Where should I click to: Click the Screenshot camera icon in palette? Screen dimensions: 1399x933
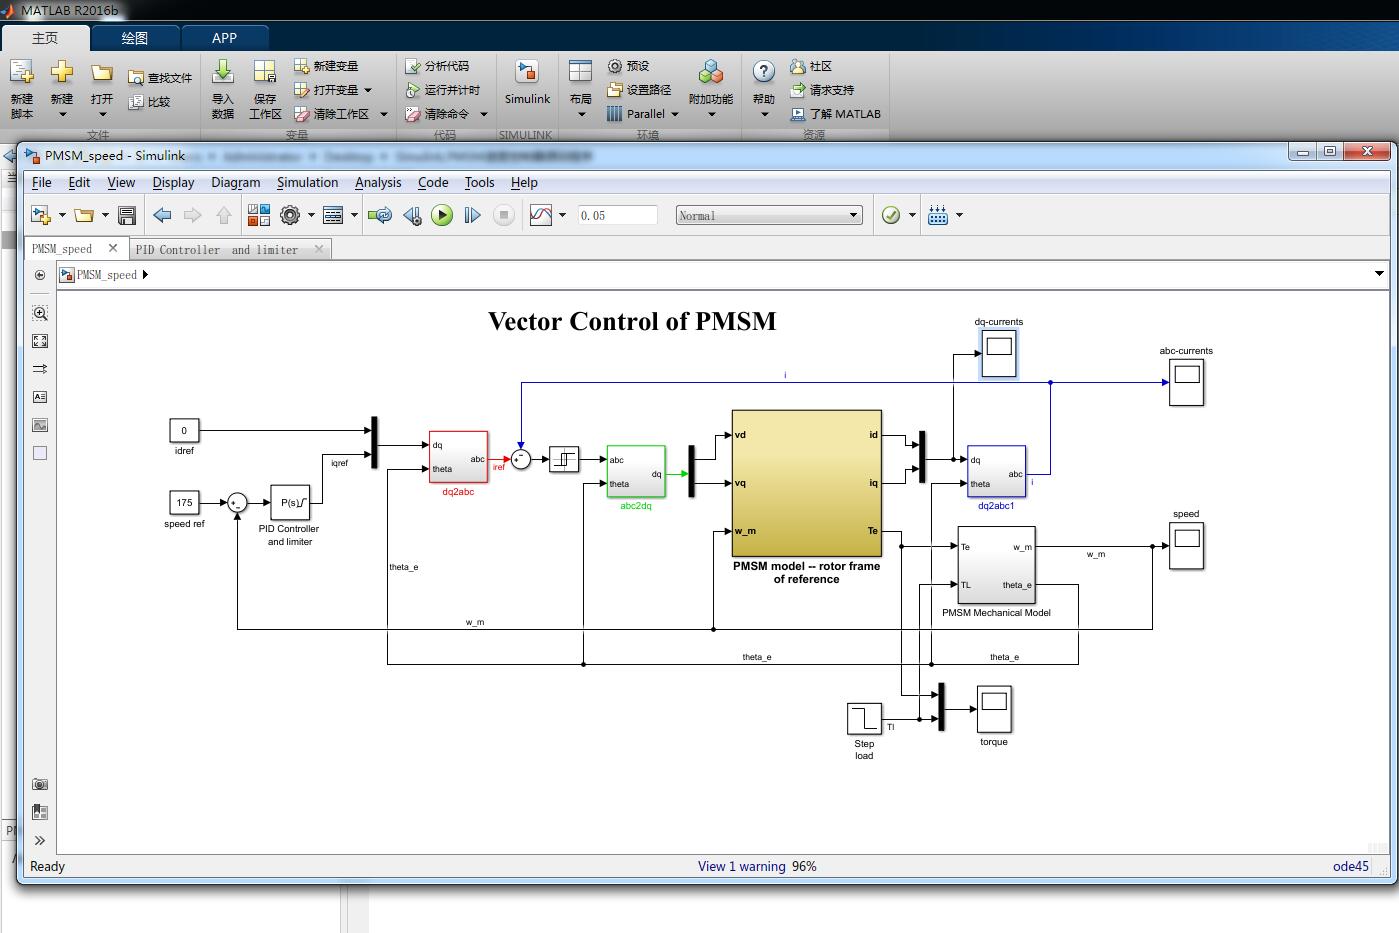(40, 784)
